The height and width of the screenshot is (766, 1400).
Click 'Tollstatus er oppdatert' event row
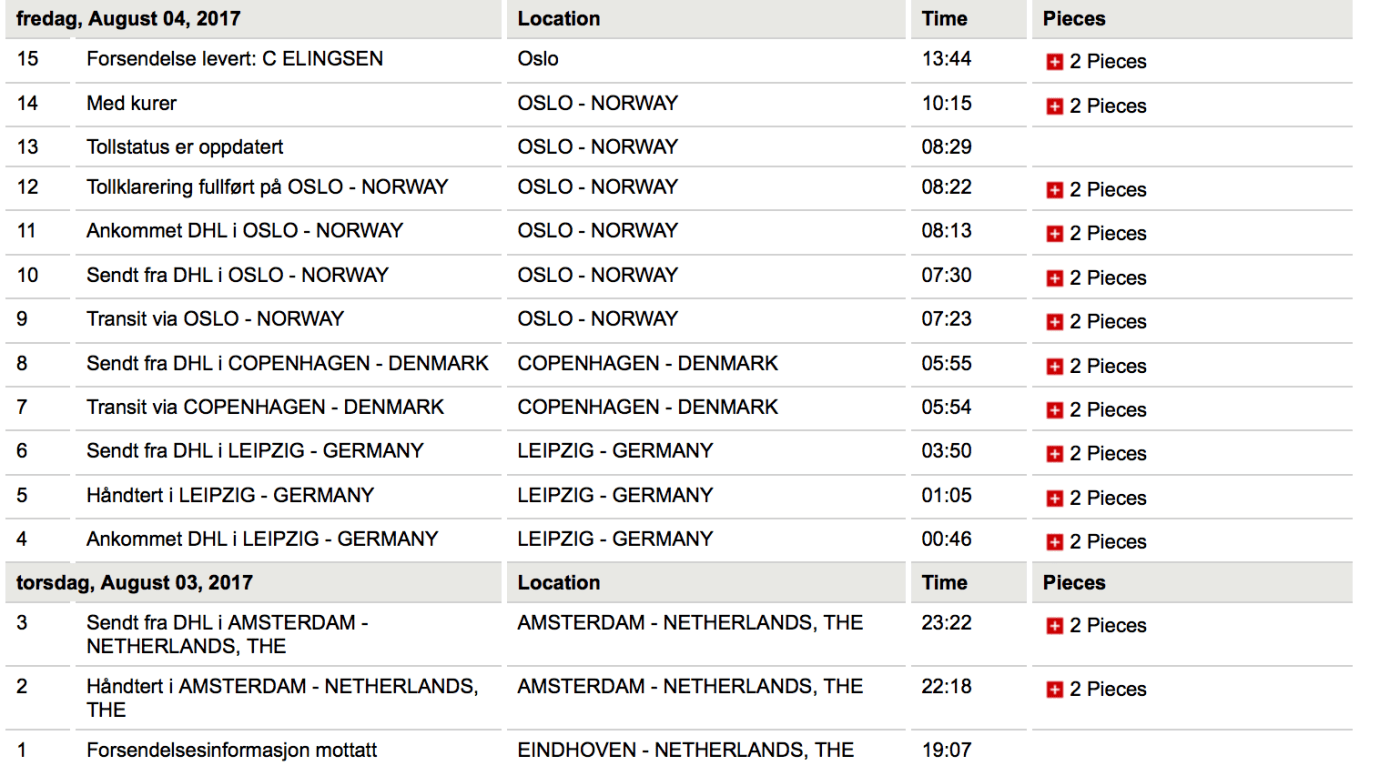pyautogui.click(x=185, y=147)
